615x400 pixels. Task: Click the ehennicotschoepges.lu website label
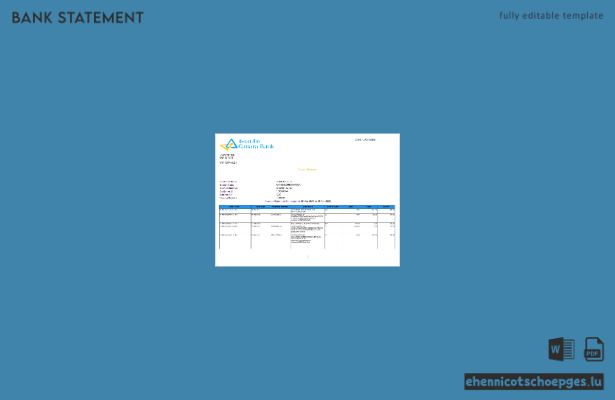(534, 382)
